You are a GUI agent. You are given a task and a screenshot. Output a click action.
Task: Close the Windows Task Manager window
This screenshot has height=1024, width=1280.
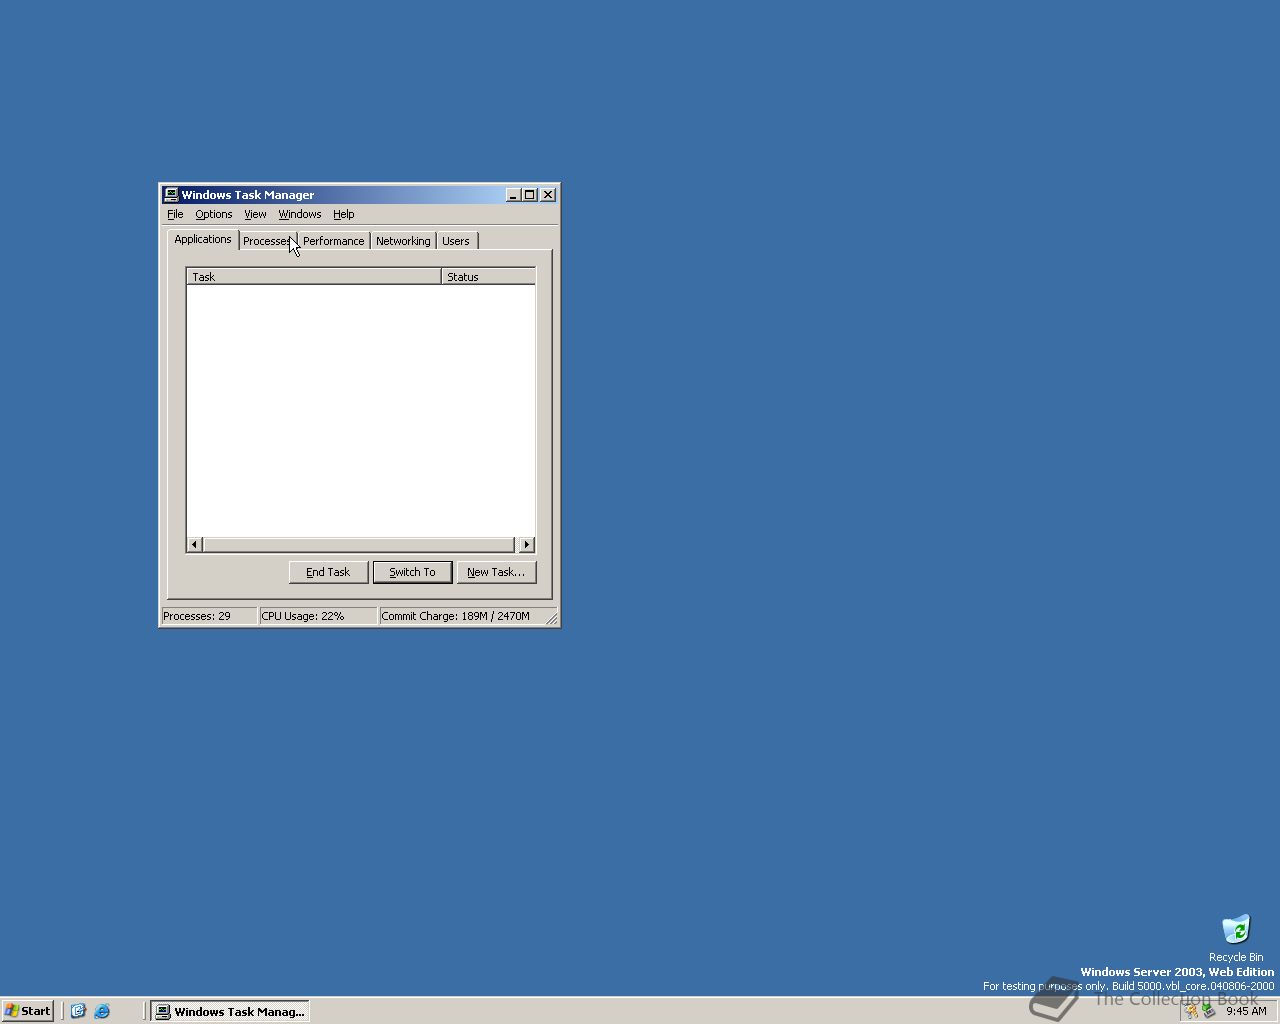click(x=548, y=195)
